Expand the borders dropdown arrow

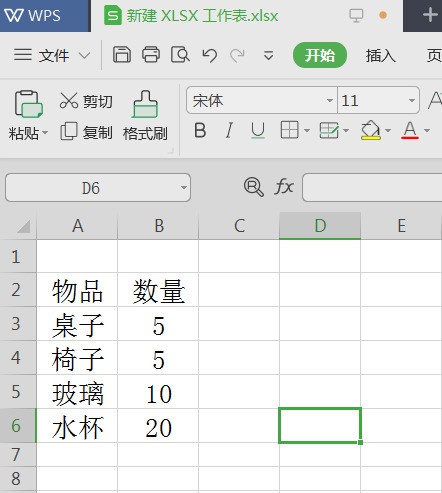pyautogui.click(x=307, y=130)
